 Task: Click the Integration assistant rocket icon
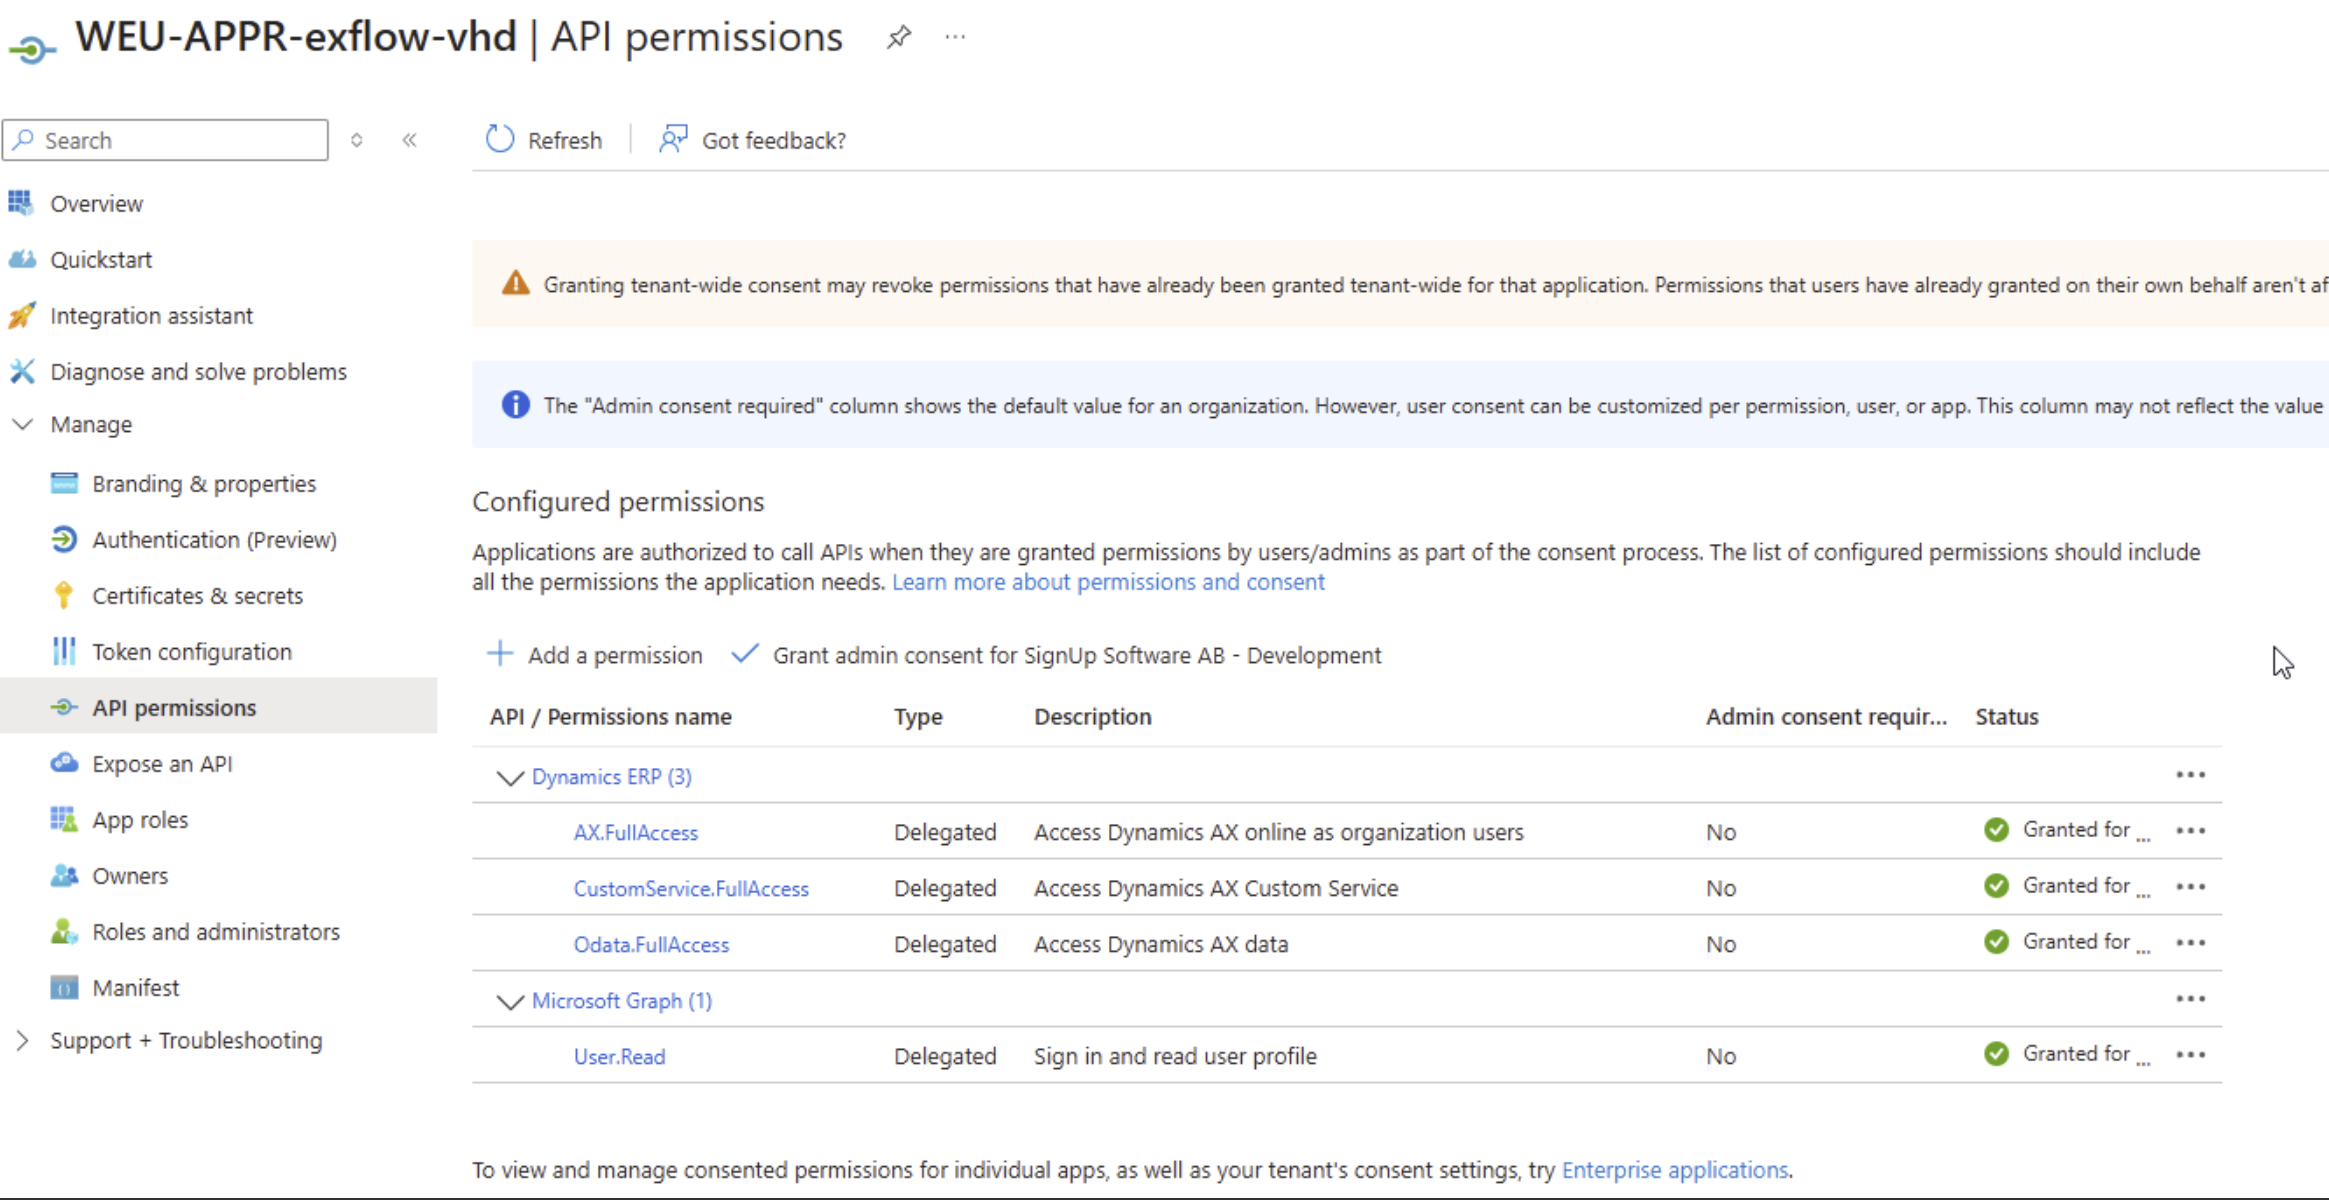(22, 316)
